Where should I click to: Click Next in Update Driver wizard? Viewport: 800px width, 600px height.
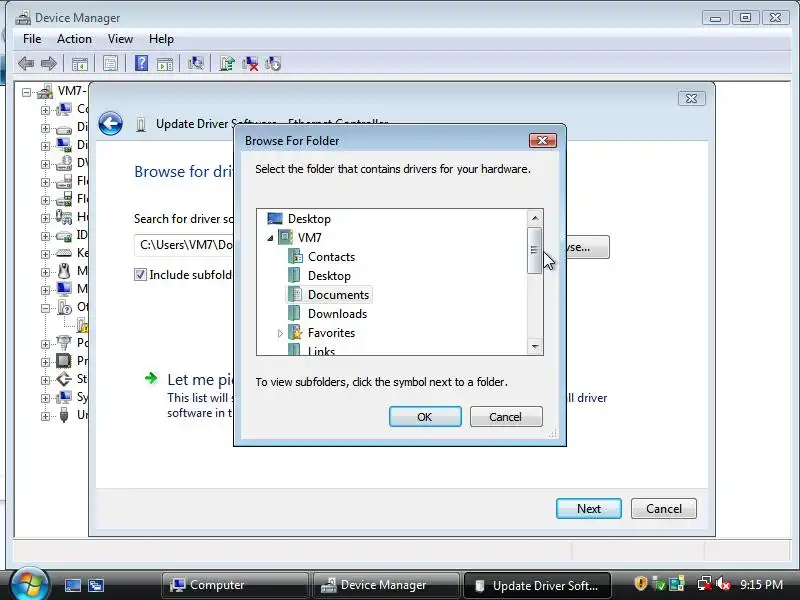(x=589, y=508)
